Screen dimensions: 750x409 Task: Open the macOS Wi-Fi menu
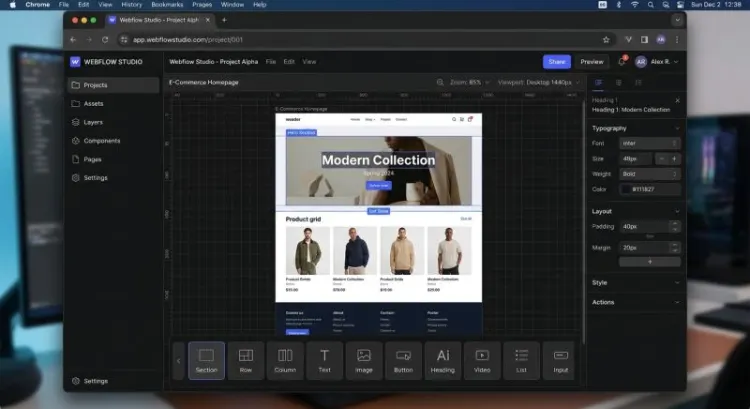[x=635, y=5]
